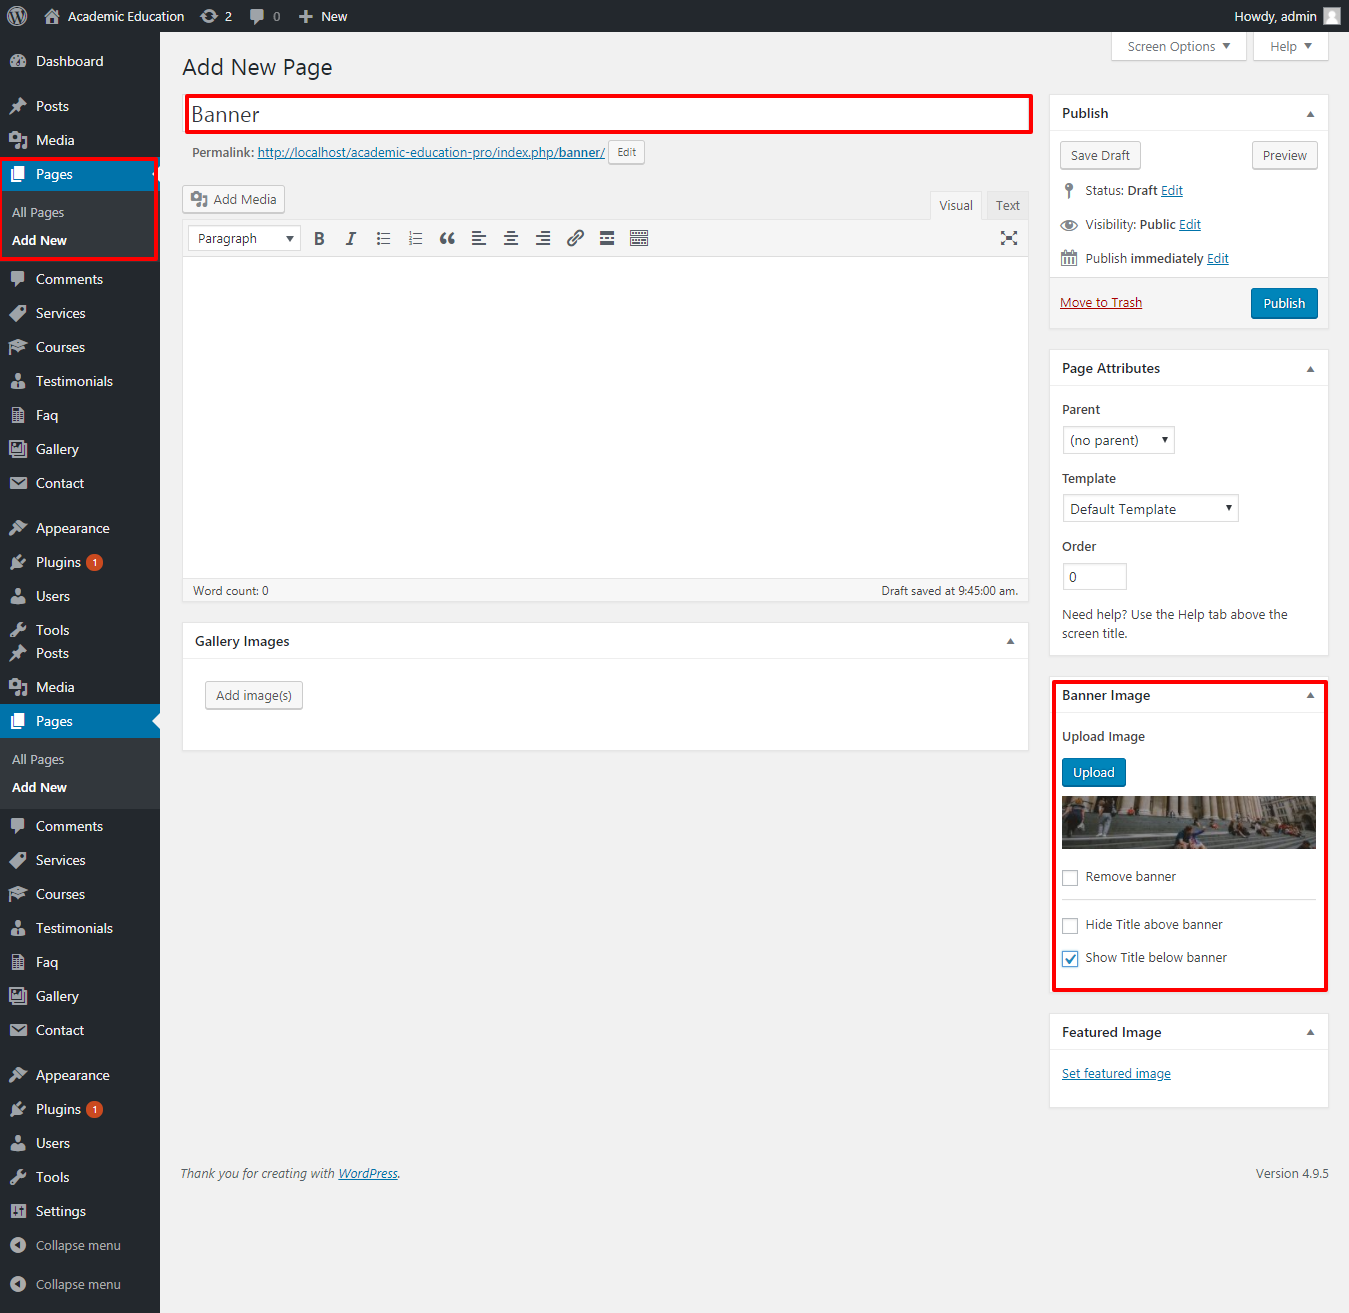Enable Hide Title above banner
This screenshot has width=1349, height=1313.
click(x=1070, y=926)
